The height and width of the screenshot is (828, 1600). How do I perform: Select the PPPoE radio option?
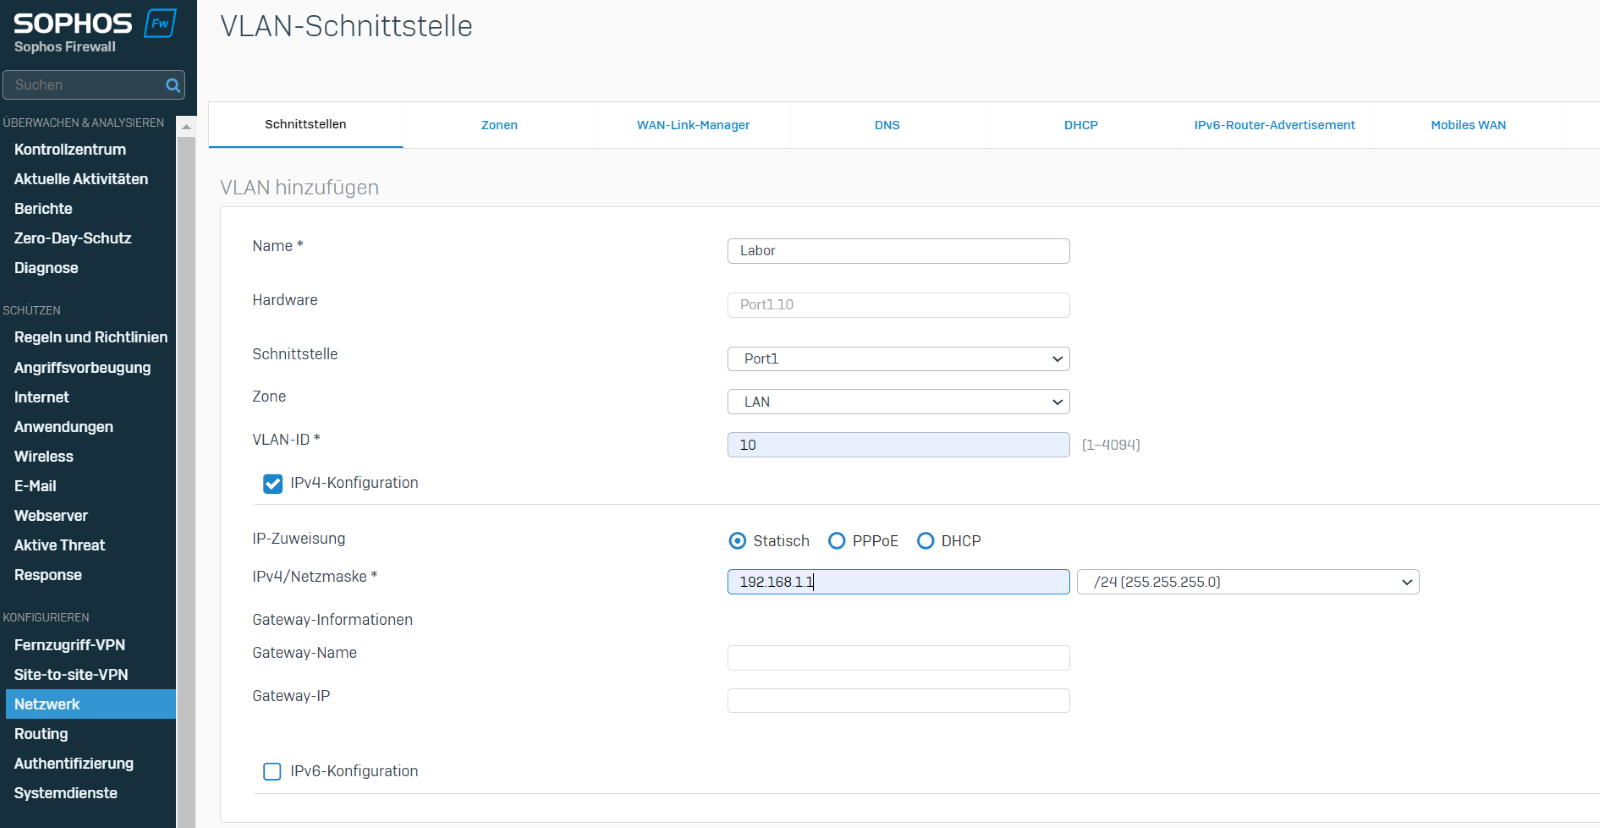[837, 541]
